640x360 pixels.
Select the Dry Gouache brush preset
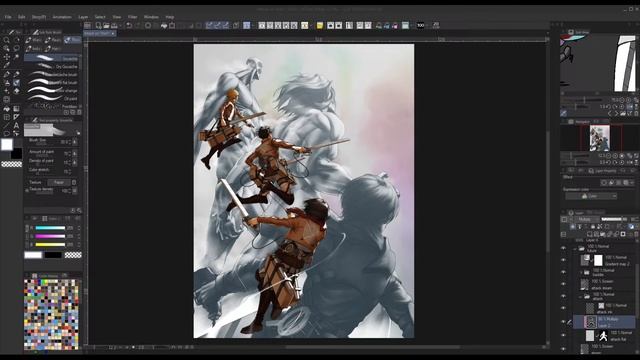(52, 66)
